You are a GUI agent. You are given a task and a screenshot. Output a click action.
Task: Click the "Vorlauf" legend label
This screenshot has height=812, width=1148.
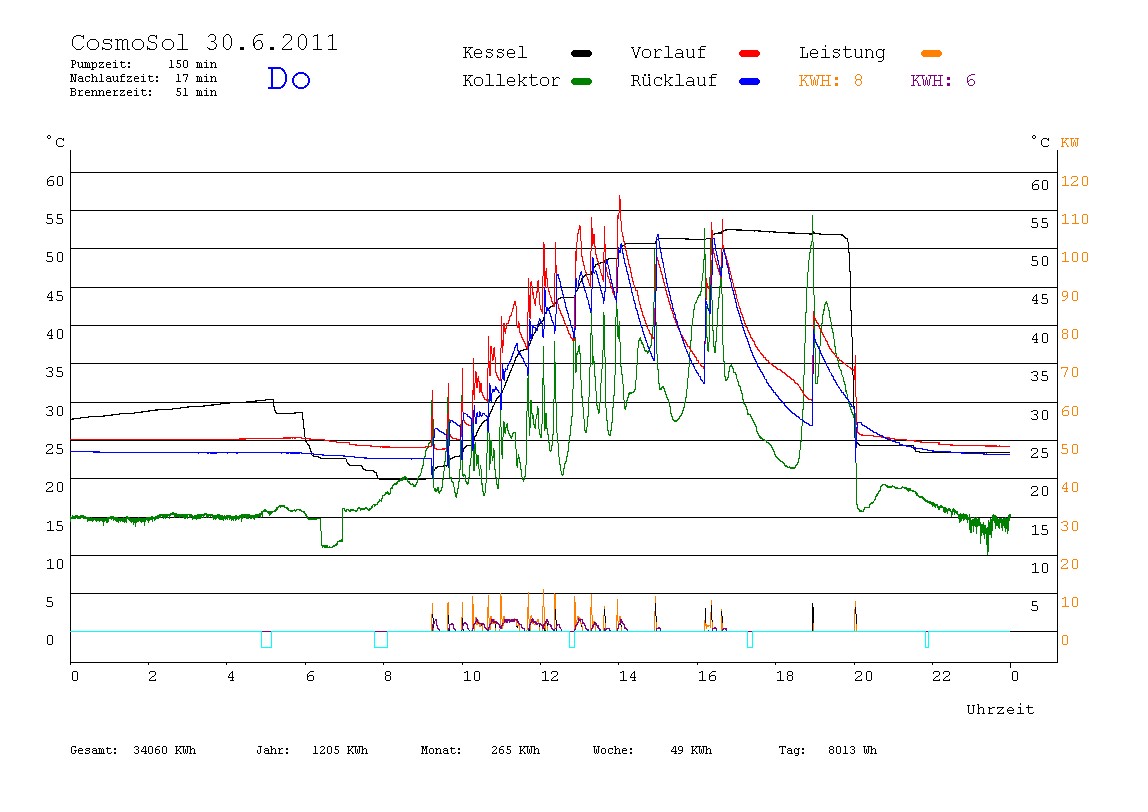click(x=668, y=53)
